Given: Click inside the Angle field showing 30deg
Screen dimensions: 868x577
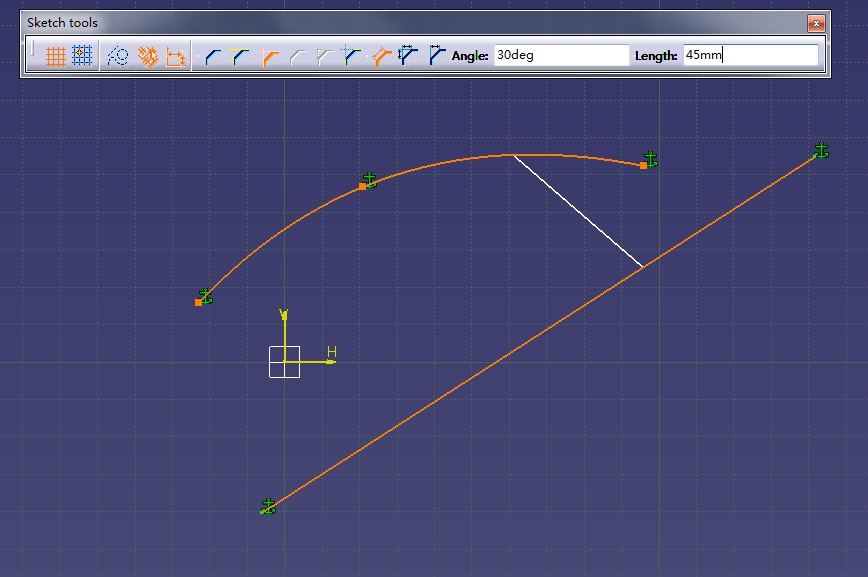Looking at the screenshot, I should point(561,55).
